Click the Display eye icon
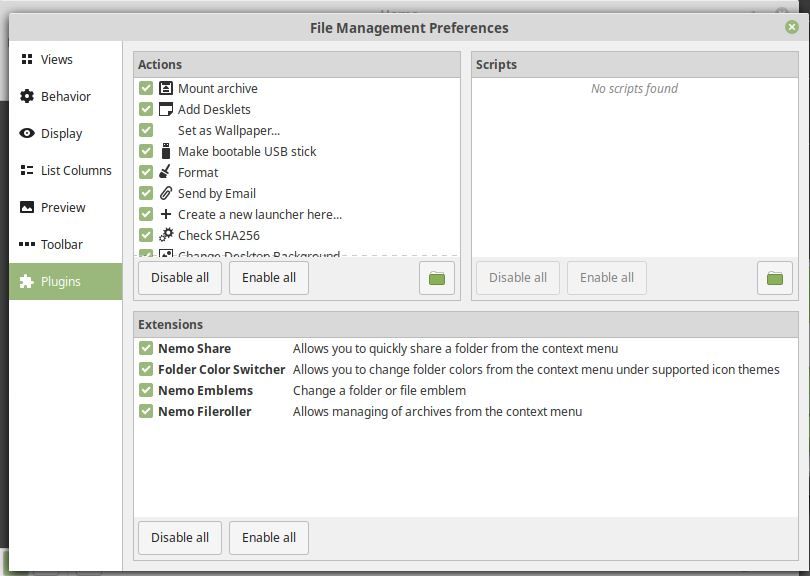 (x=27, y=133)
